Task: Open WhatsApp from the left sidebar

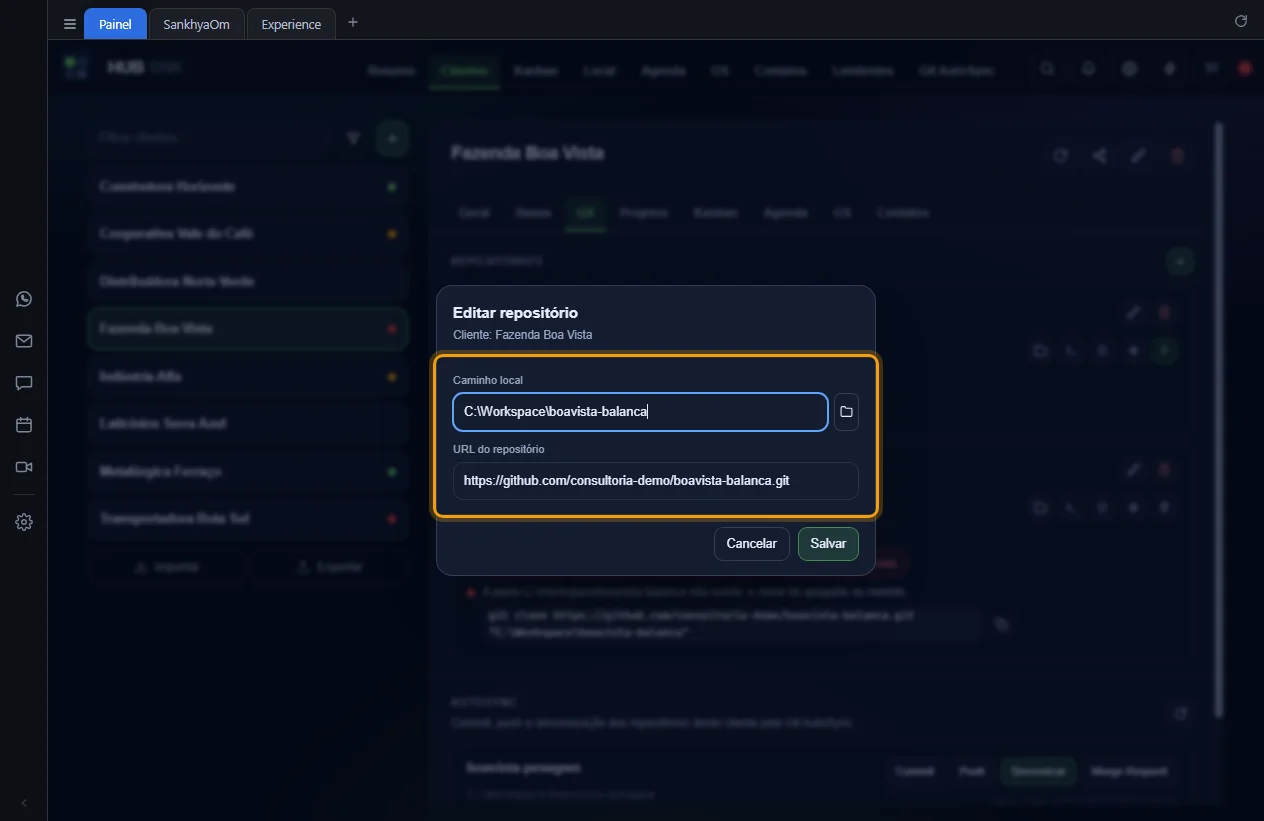Action: pos(24,299)
